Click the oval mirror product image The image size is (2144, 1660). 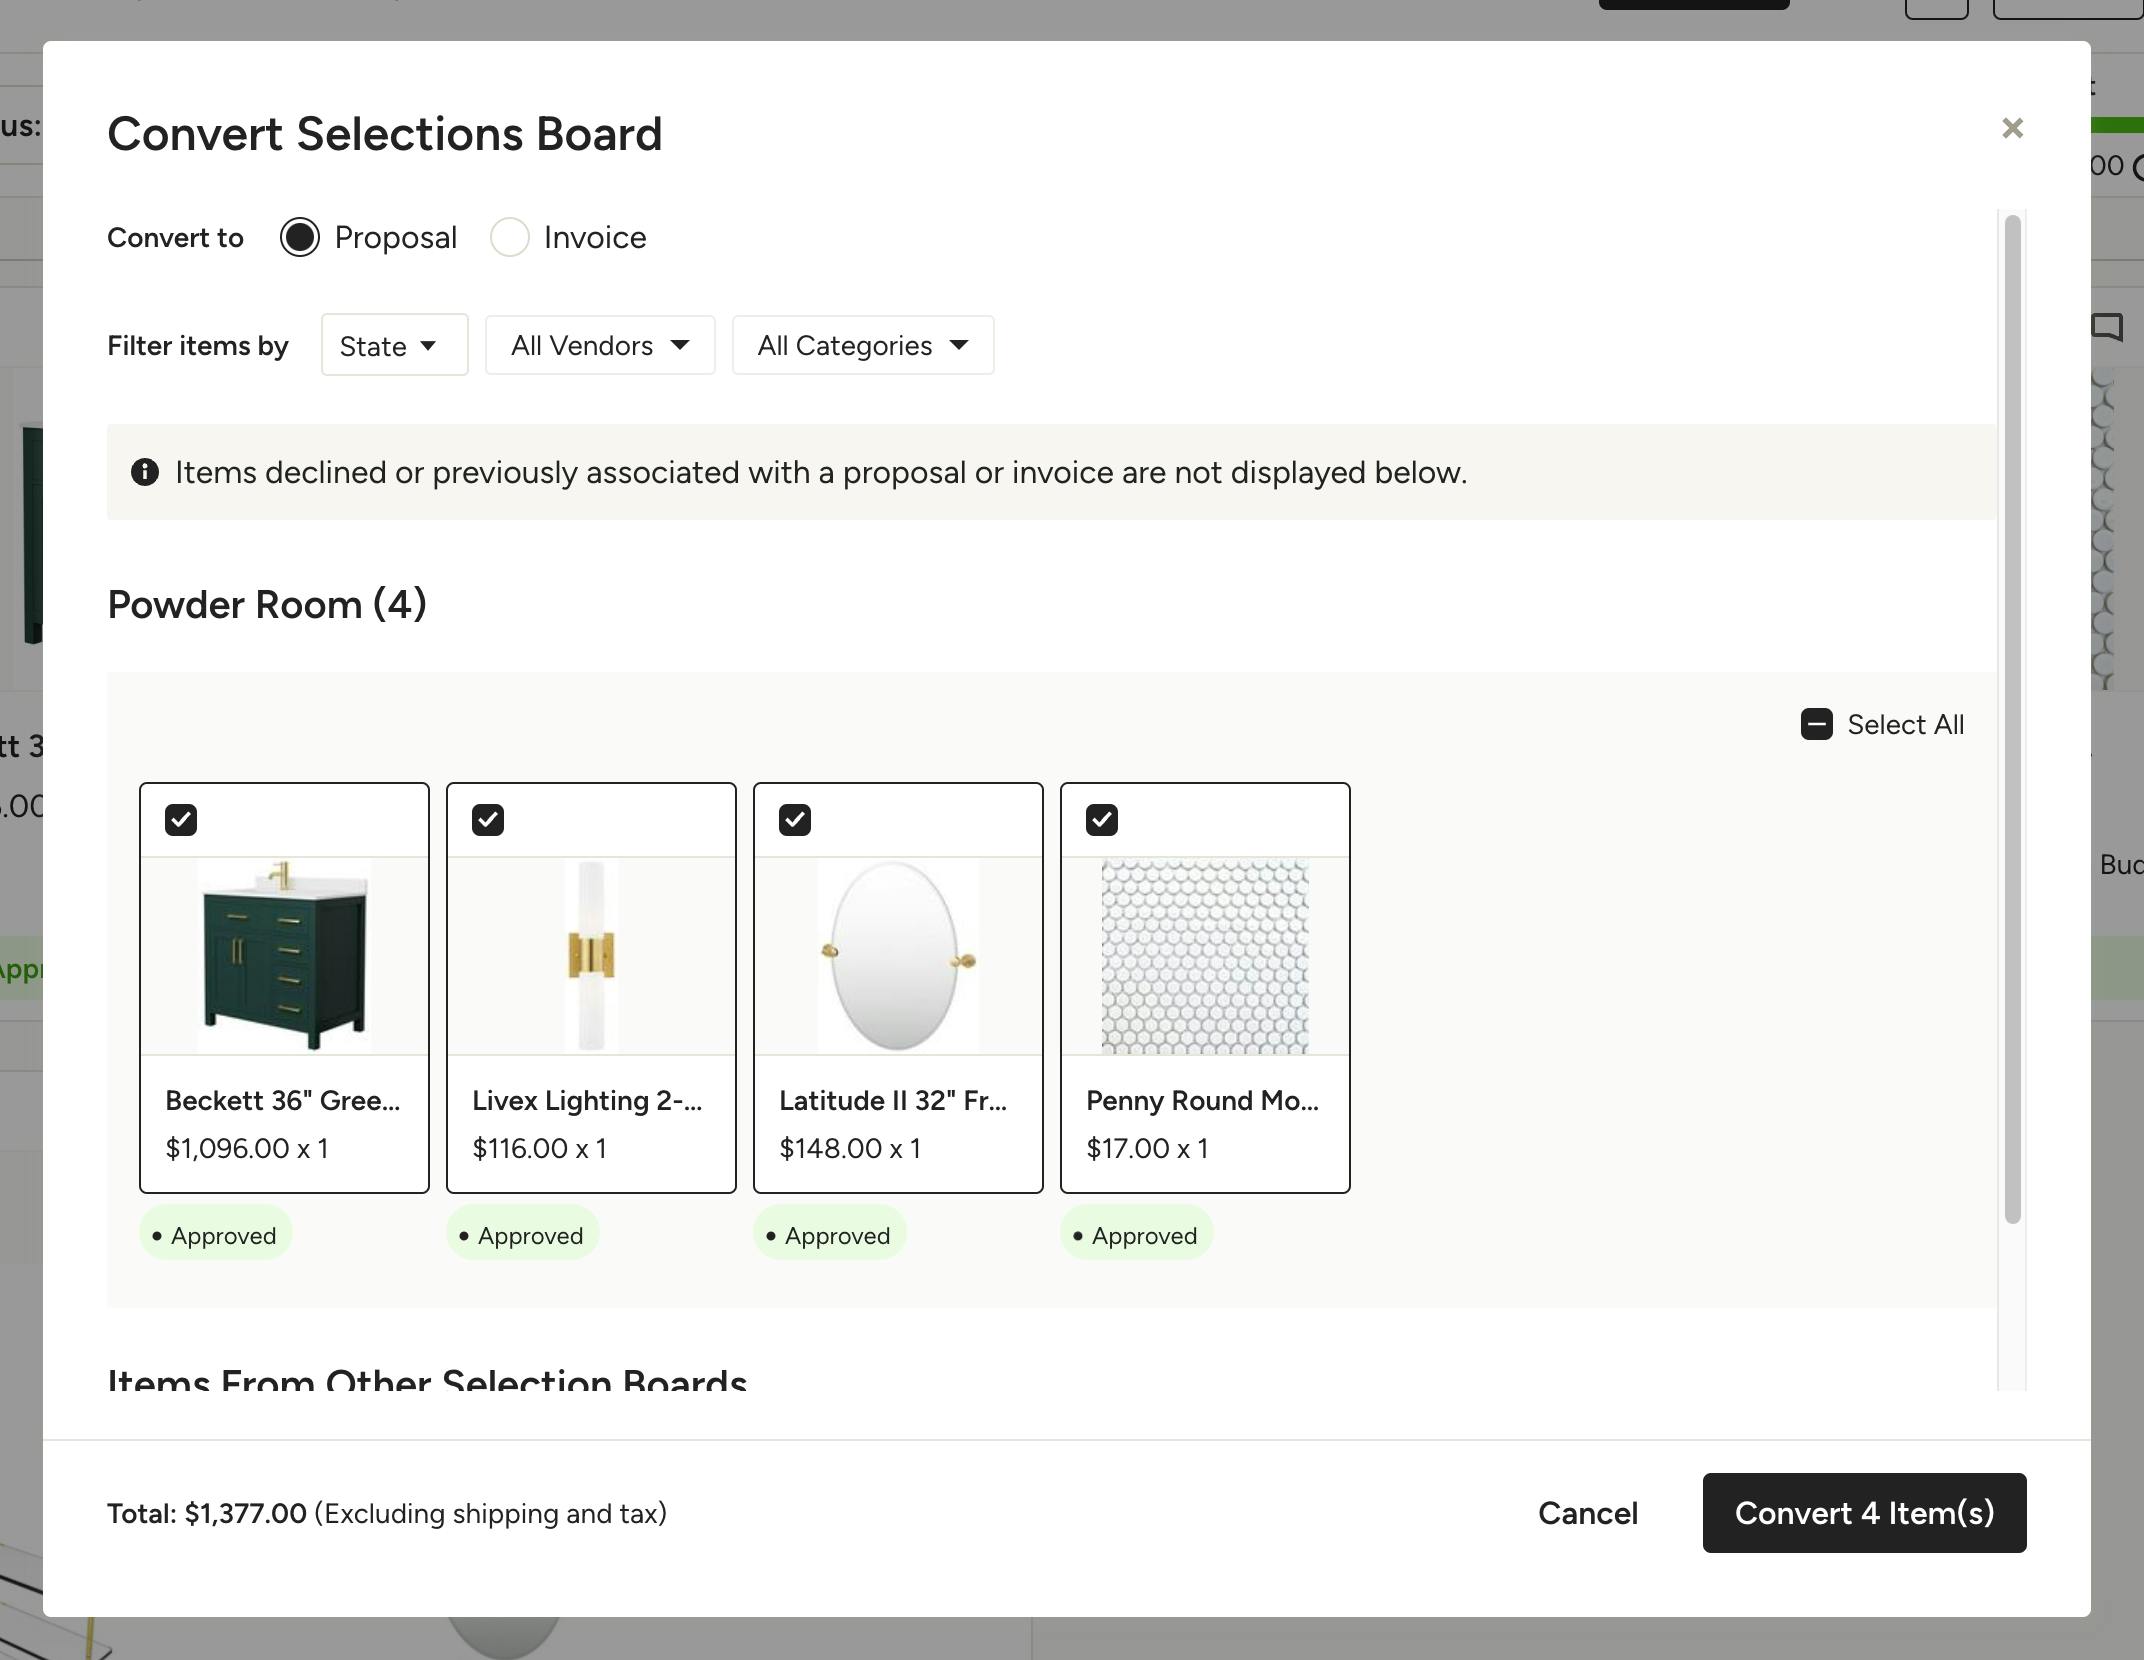point(898,955)
